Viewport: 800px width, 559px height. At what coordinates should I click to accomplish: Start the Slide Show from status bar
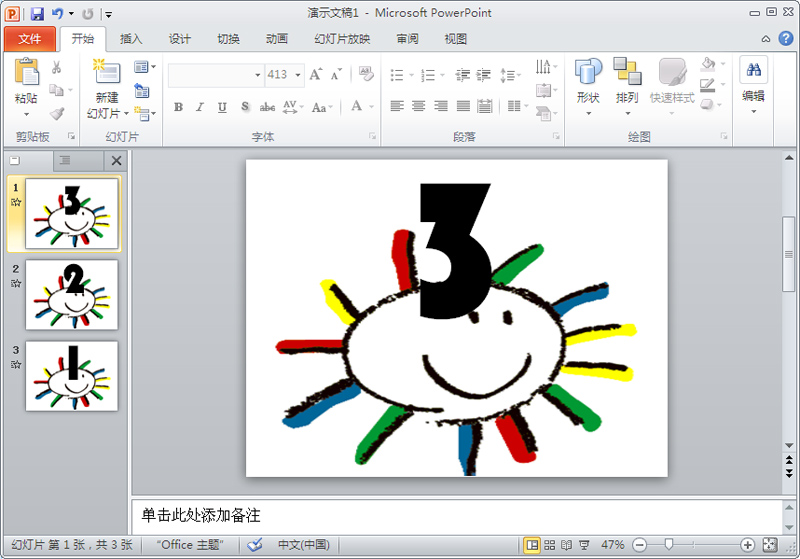tap(584, 545)
